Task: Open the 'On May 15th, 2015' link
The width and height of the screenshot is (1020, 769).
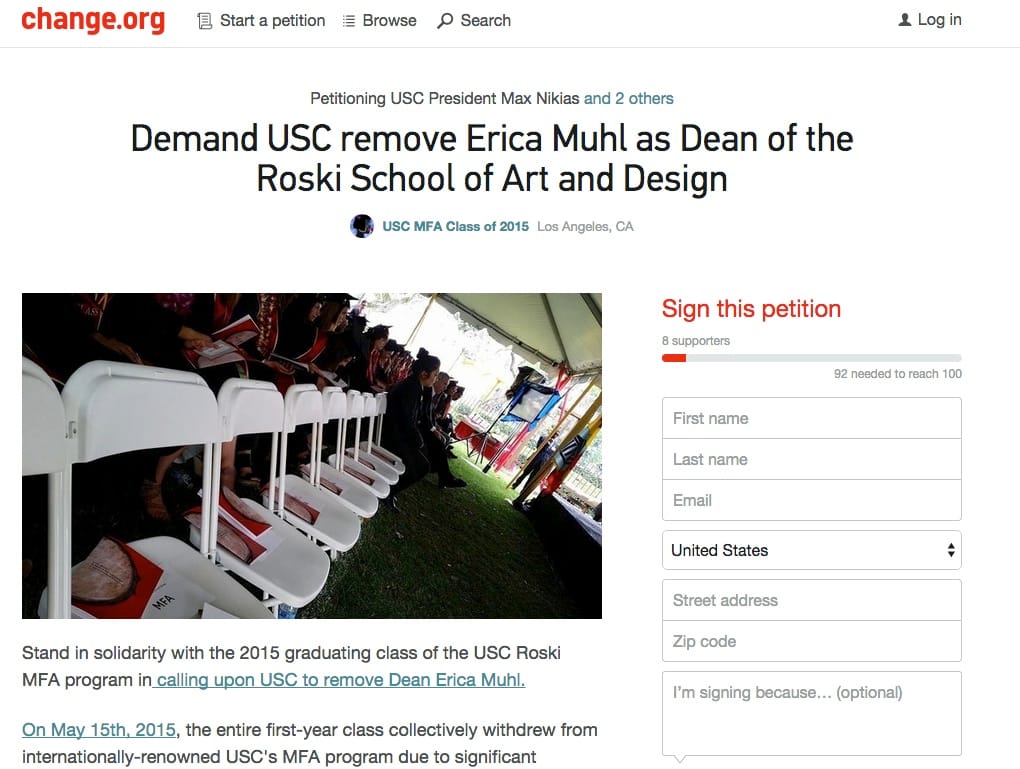Action: [98, 730]
